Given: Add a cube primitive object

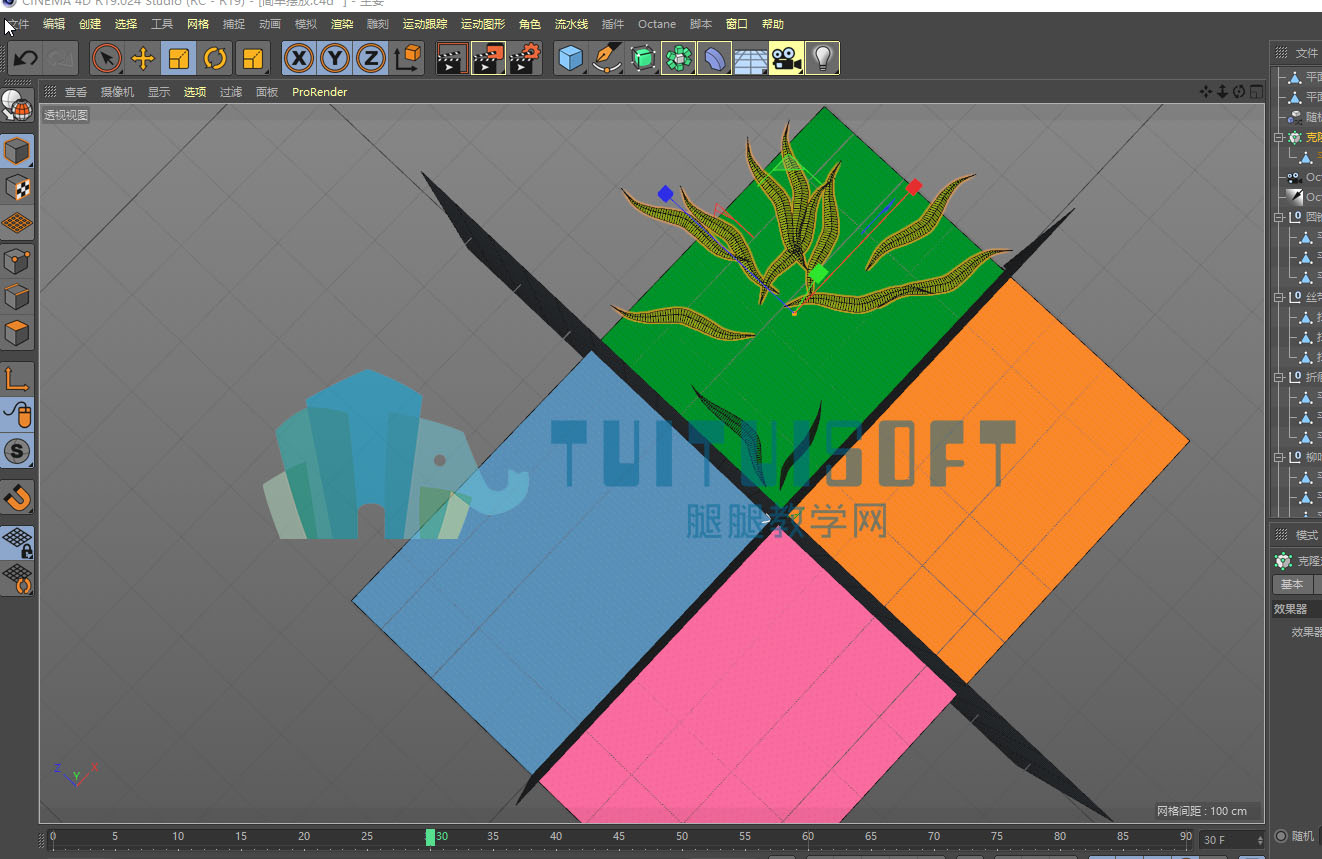Looking at the screenshot, I should (x=570, y=59).
